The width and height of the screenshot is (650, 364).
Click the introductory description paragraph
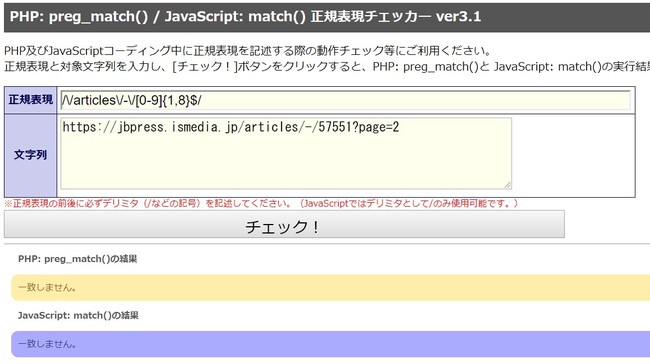pyautogui.click(x=327, y=58)
